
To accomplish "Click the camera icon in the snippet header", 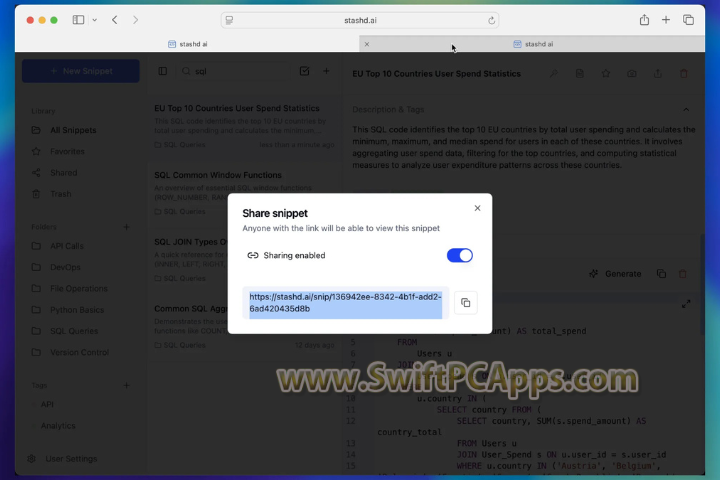I will coord(632,73).
